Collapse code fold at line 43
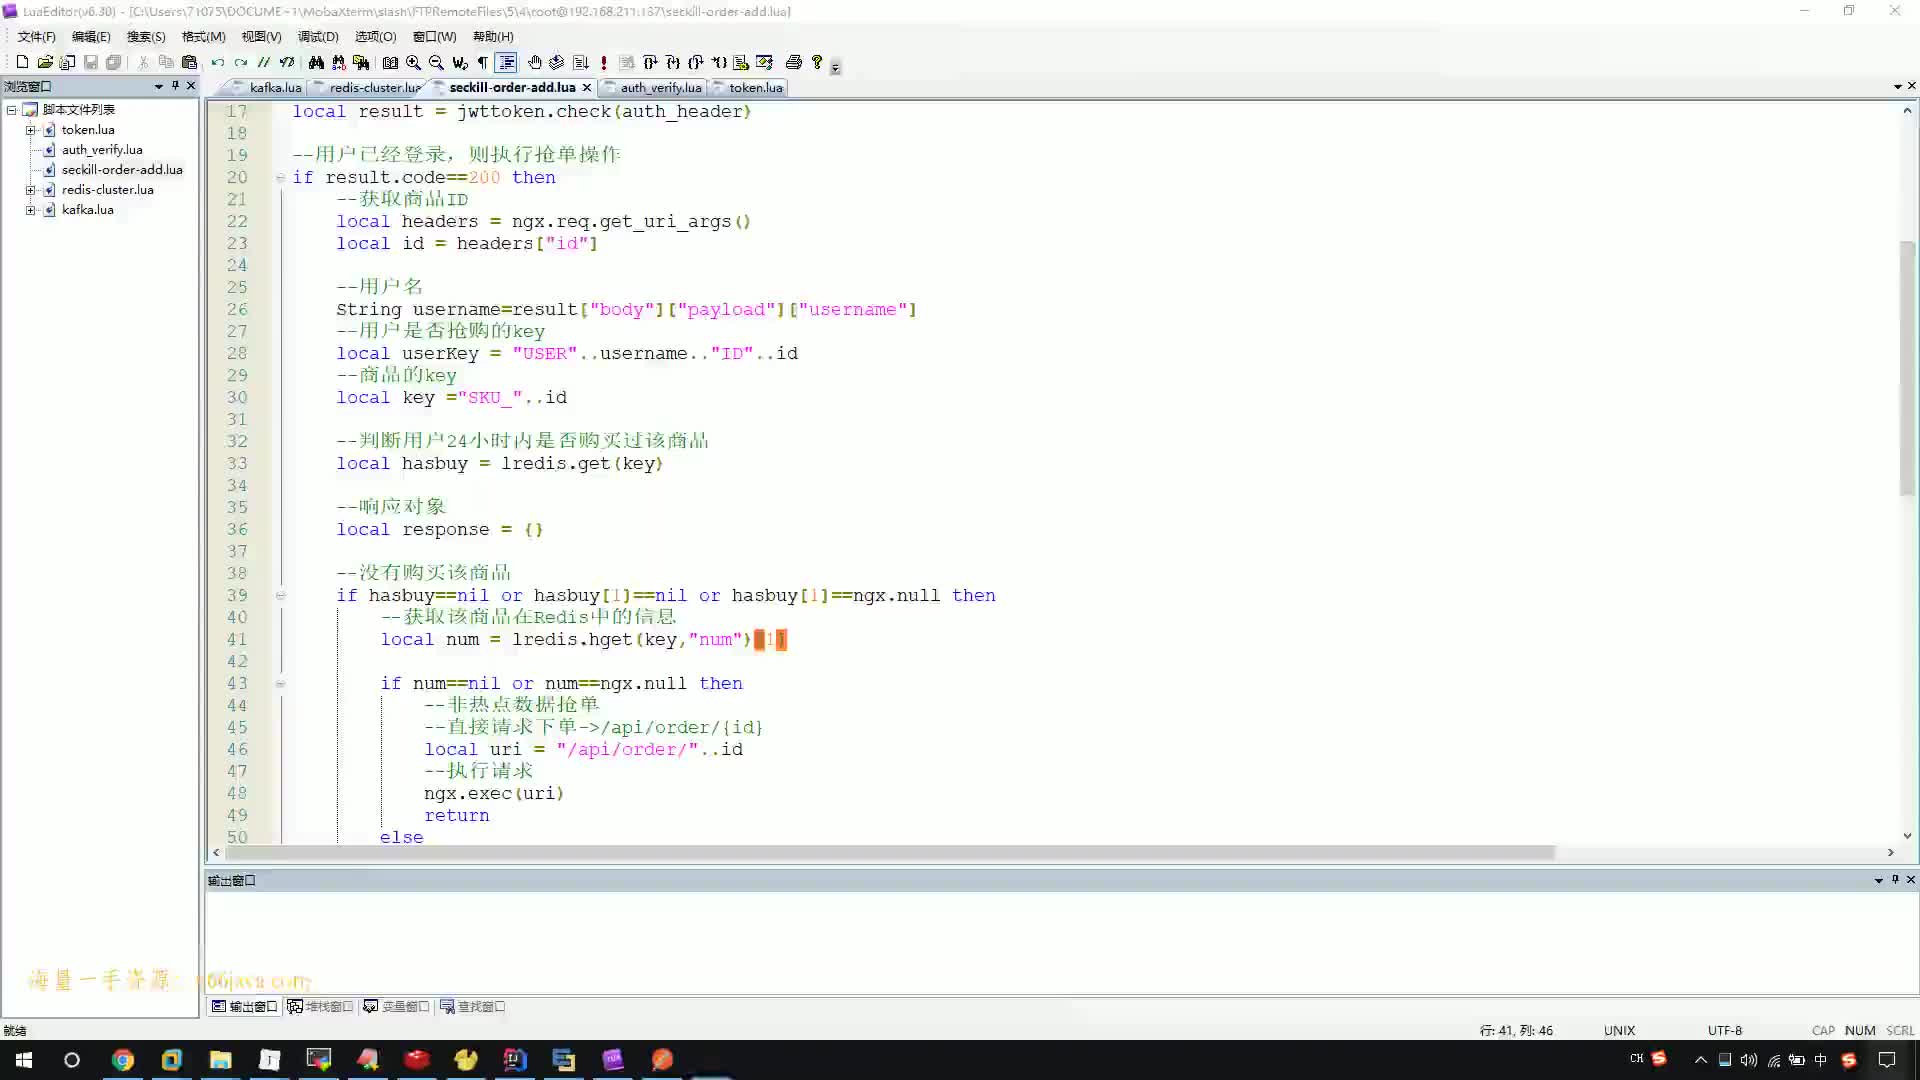Screen dimensions: 1920x1080 (280, 683)
